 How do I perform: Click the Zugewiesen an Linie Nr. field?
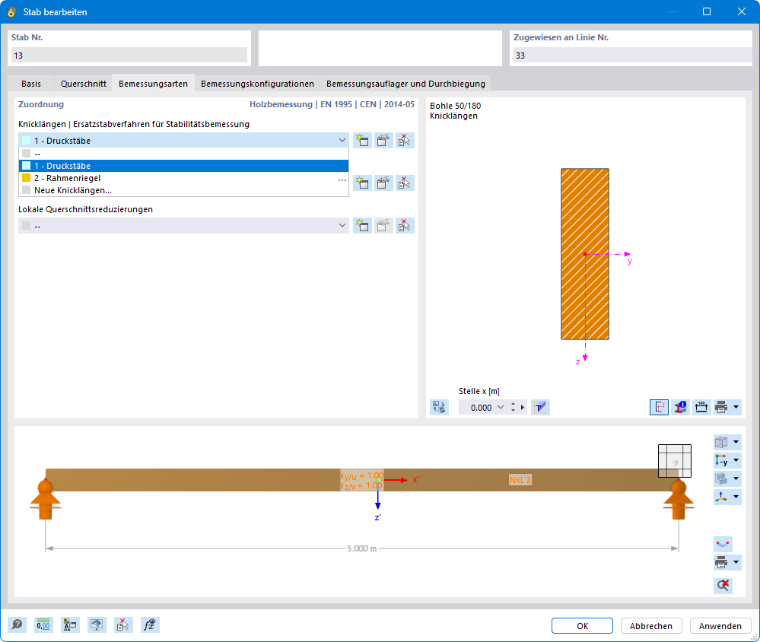pyautogui.click(x=633, y=55)
